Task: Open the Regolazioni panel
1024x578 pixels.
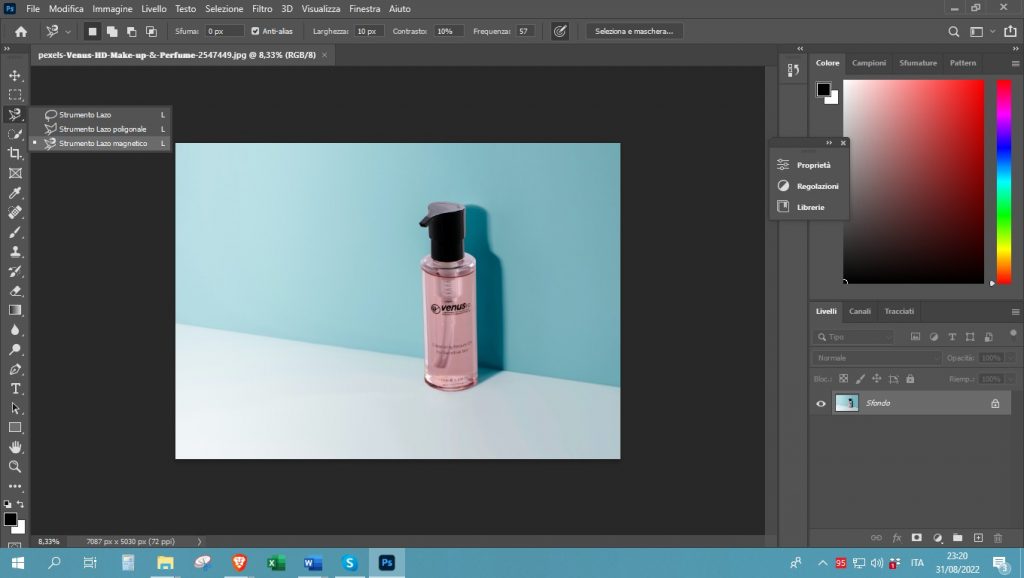Action: click(817, 186)
